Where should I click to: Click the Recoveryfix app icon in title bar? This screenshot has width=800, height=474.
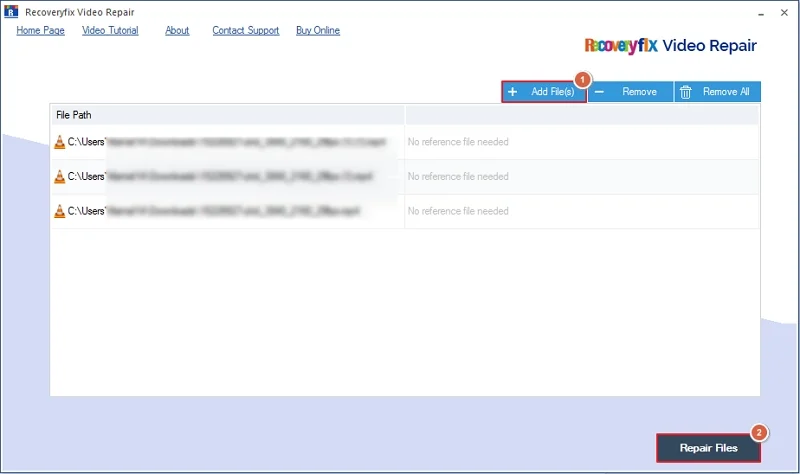pos(11,12)
